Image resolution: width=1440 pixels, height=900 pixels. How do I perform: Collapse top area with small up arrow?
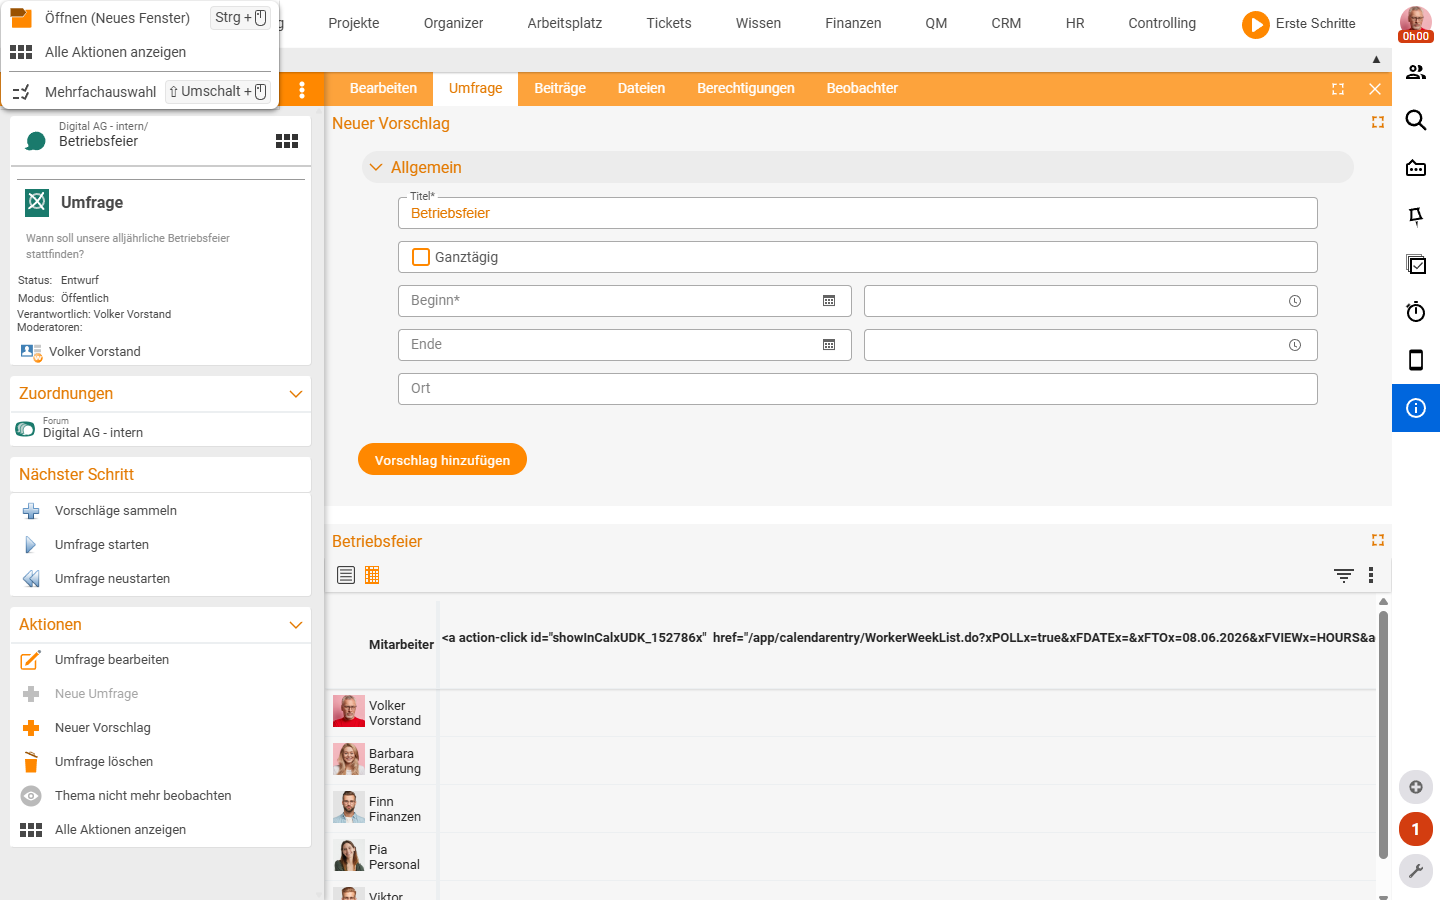click(x=1376, y=60)
